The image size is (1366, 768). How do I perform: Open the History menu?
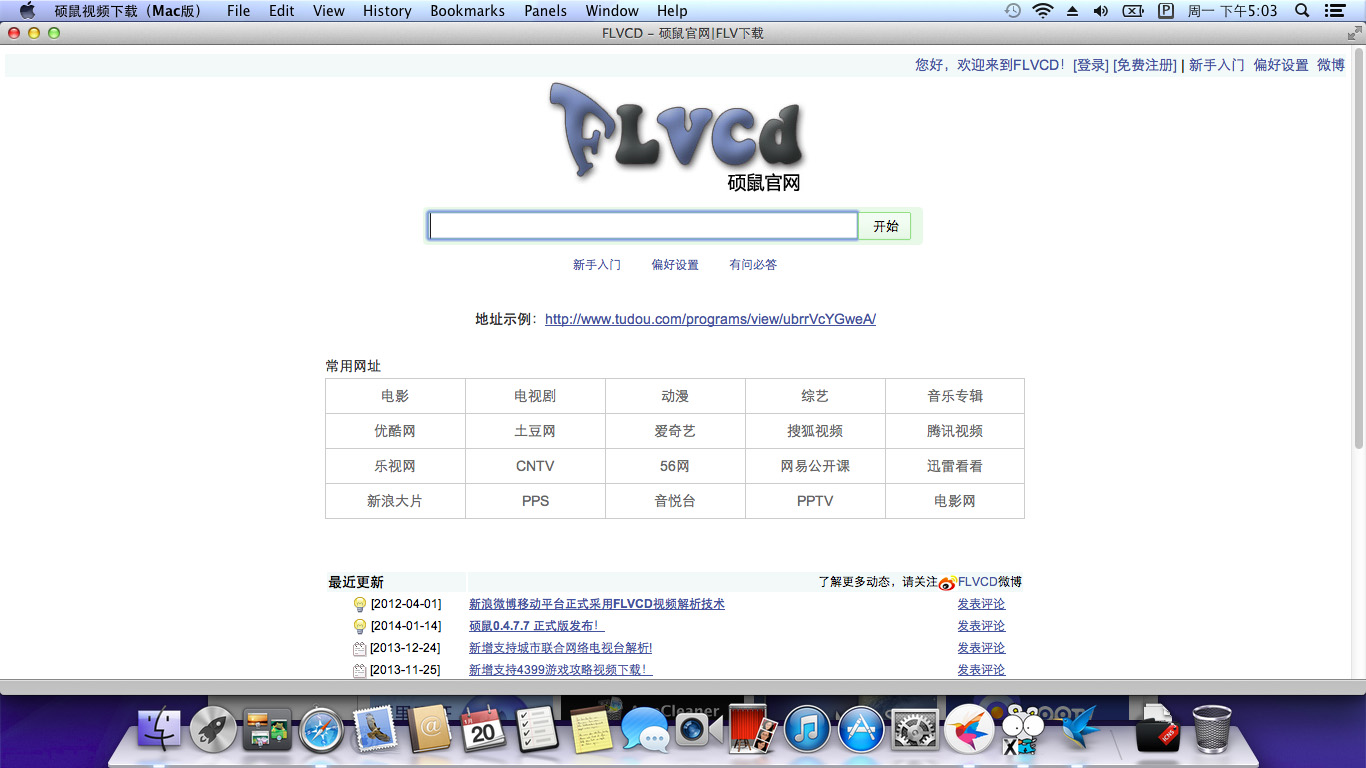coord(387,11)
